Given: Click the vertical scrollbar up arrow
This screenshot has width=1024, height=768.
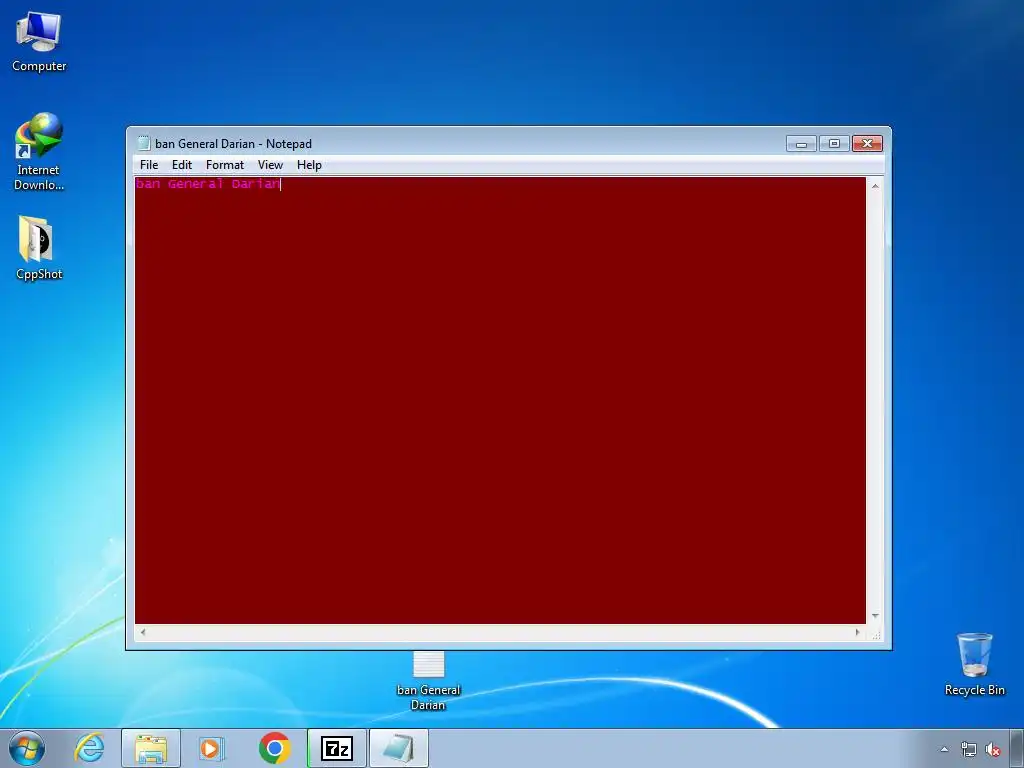Looking at the screenshot, I should (875, 186).
